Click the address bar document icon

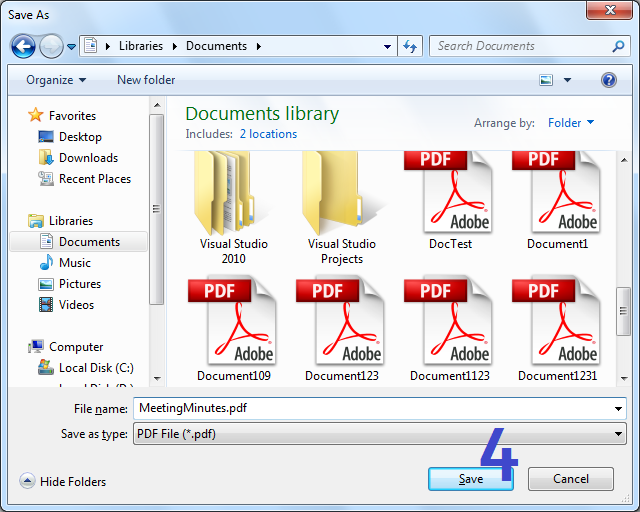click(x=91, y=46)
